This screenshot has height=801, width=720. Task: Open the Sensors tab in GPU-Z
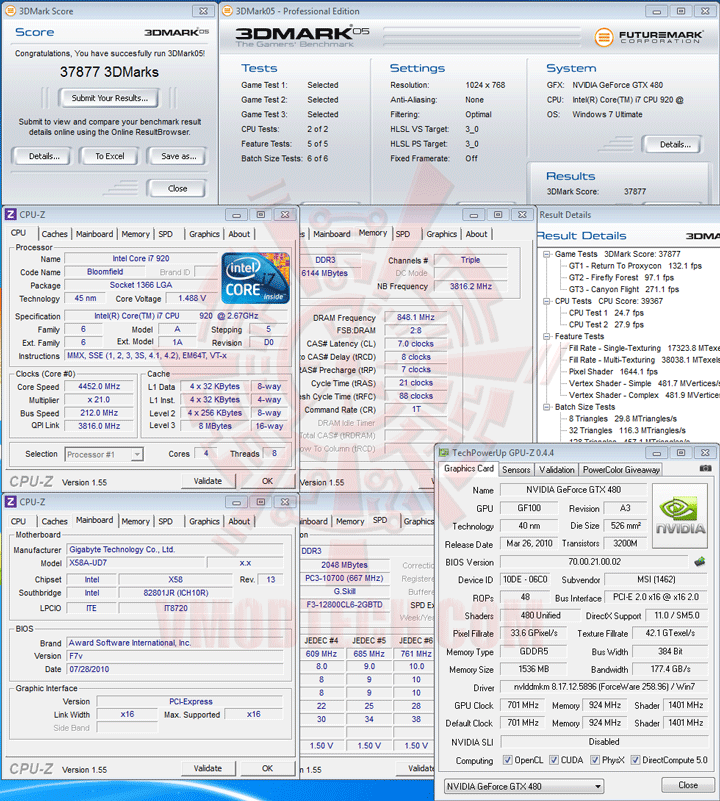click(x=516, y=469)
